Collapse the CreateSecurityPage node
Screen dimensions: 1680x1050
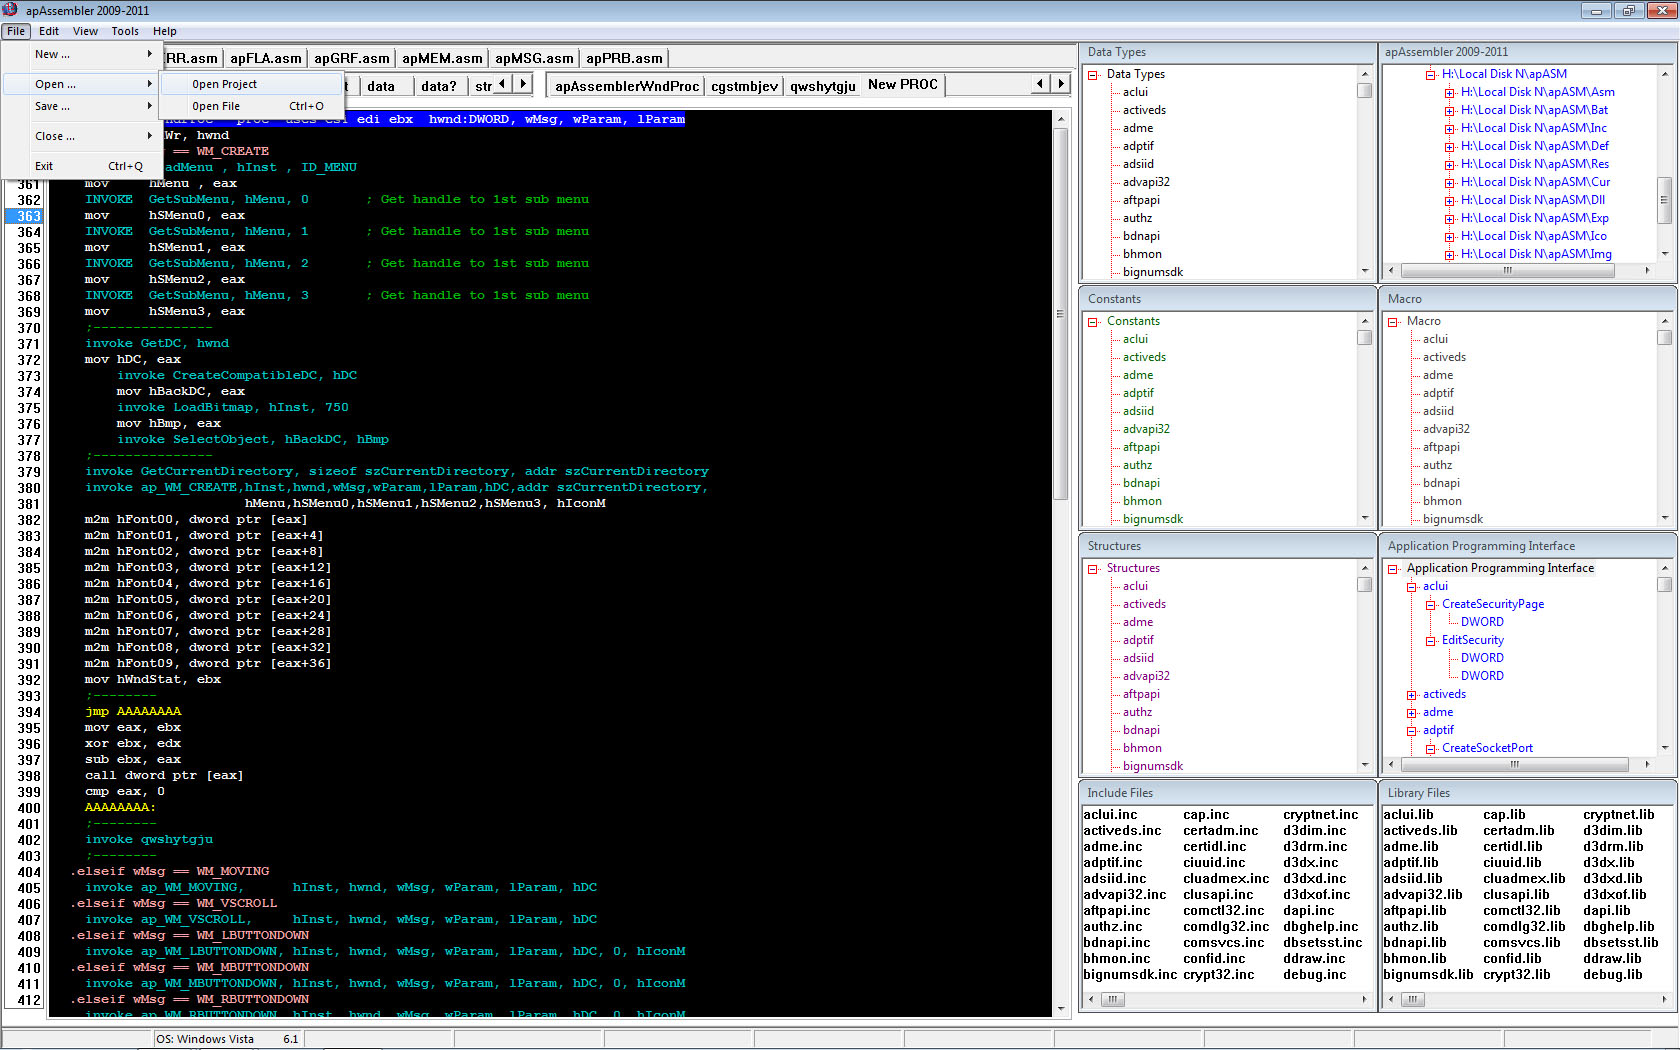click(1431, 604)
